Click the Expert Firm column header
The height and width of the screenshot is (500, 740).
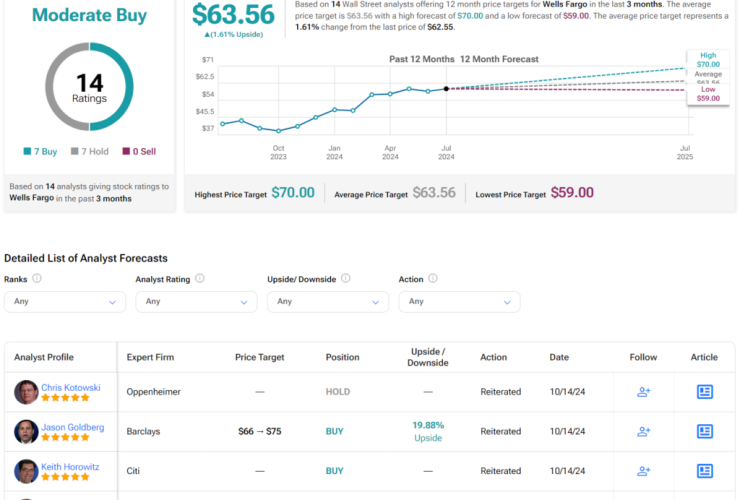[150, 357]
